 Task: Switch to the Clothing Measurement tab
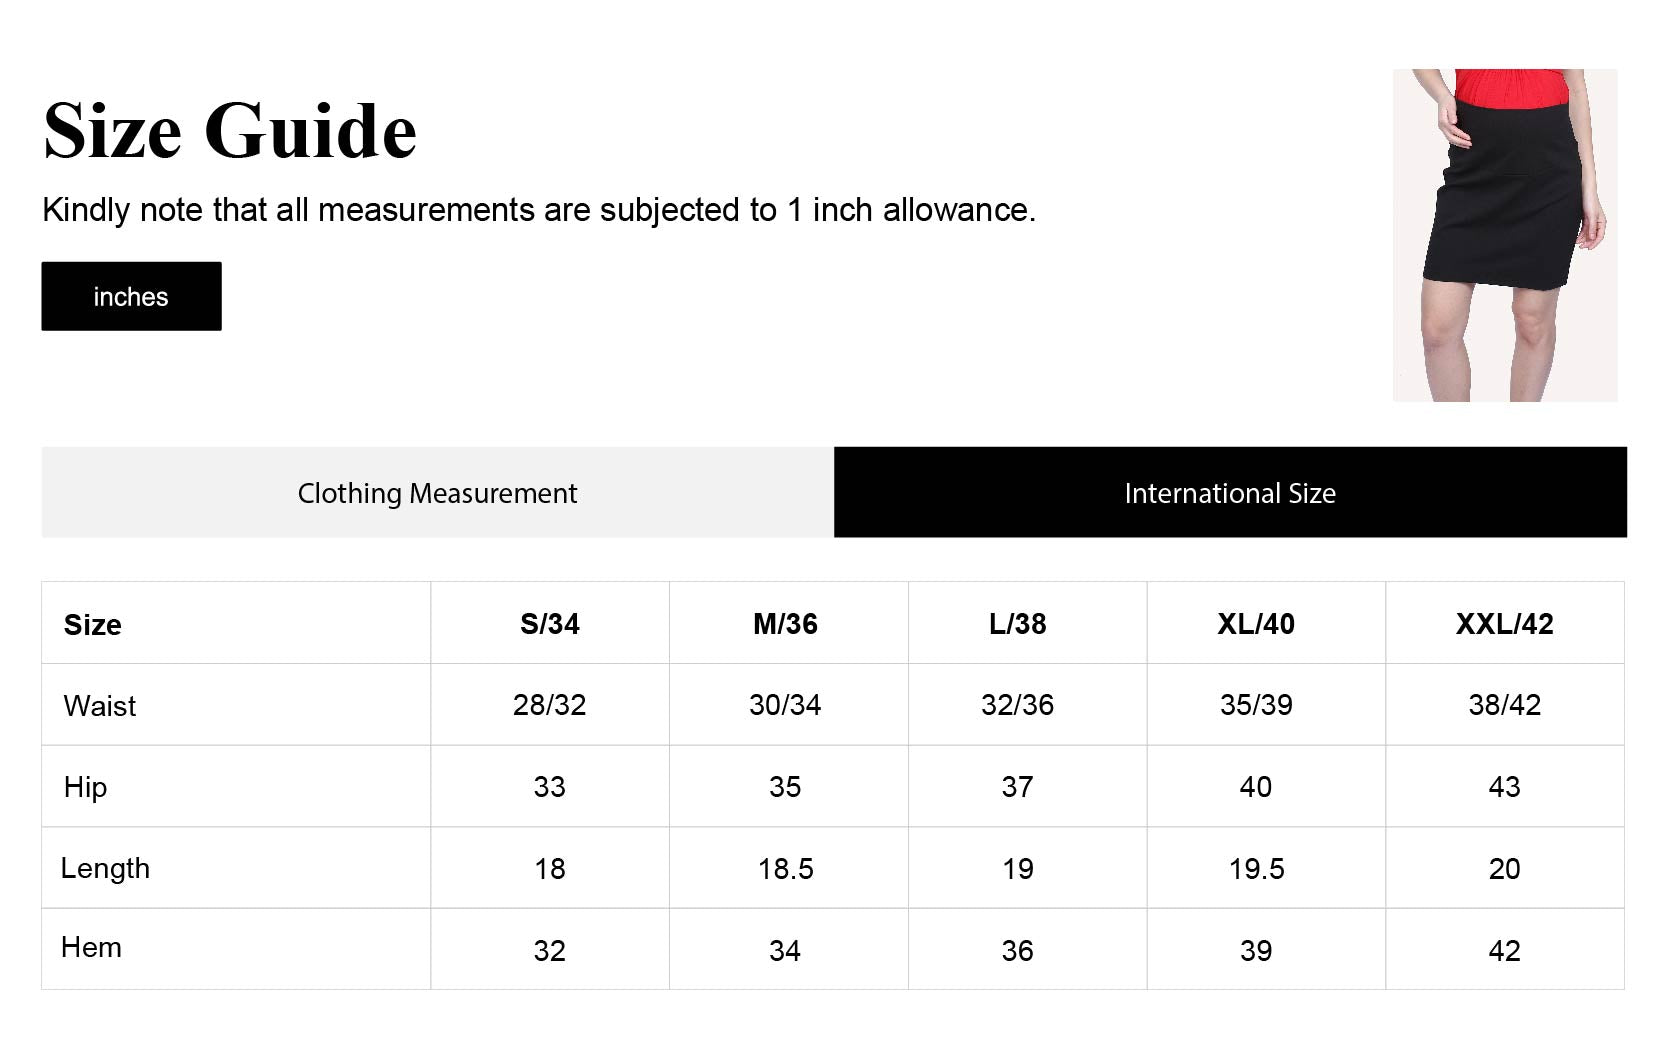[437, 492]
